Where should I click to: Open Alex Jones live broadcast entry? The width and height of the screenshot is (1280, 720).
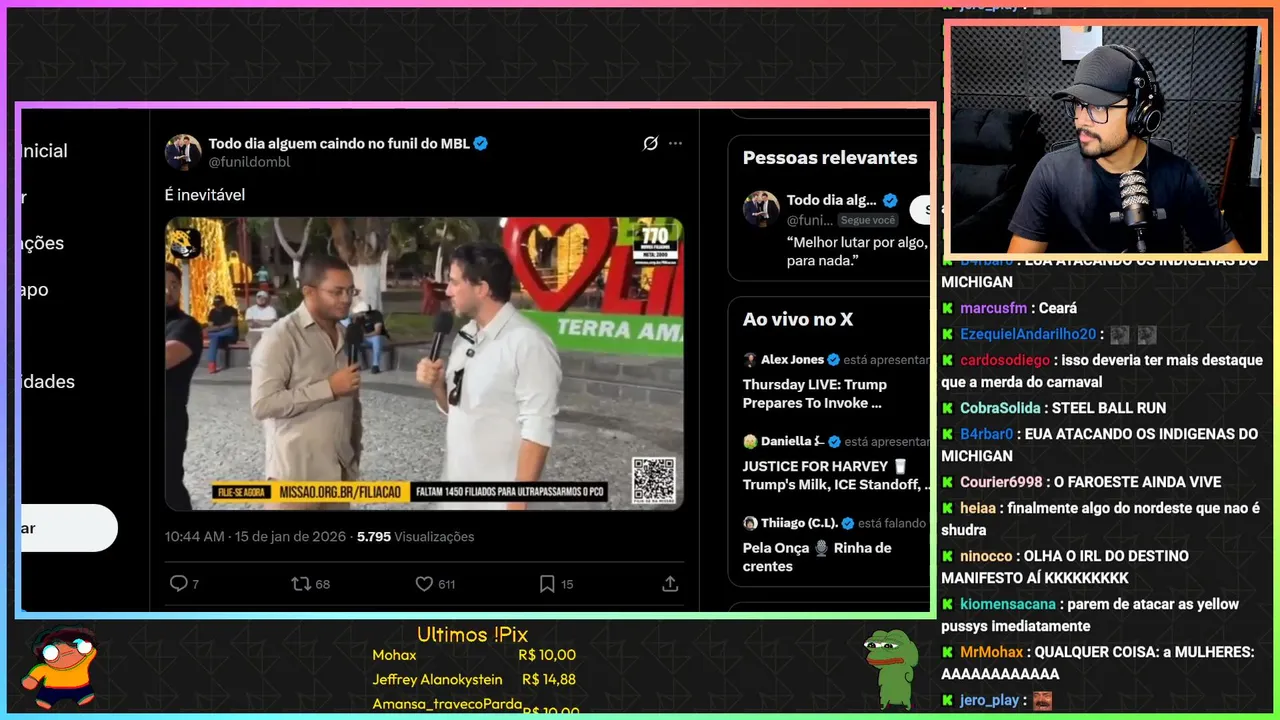pos(836,384)
